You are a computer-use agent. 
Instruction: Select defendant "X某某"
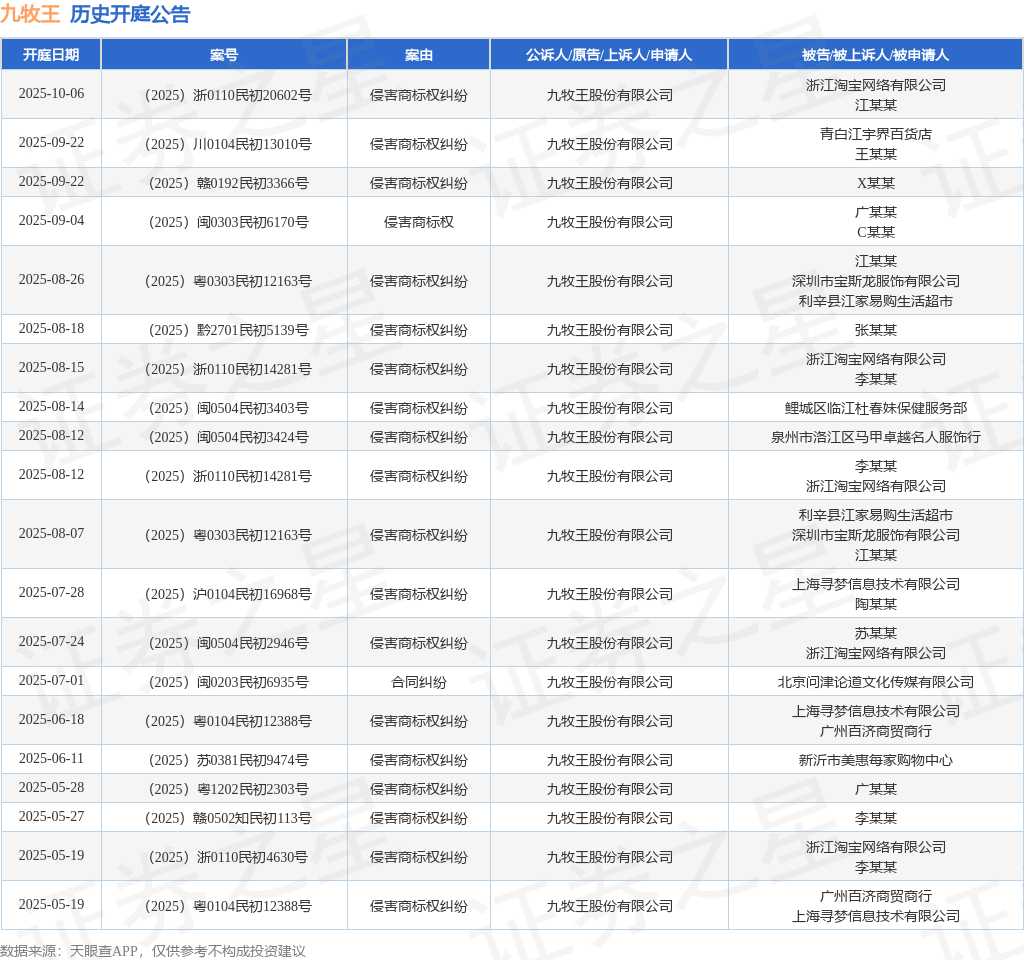[x=876, y=183]
